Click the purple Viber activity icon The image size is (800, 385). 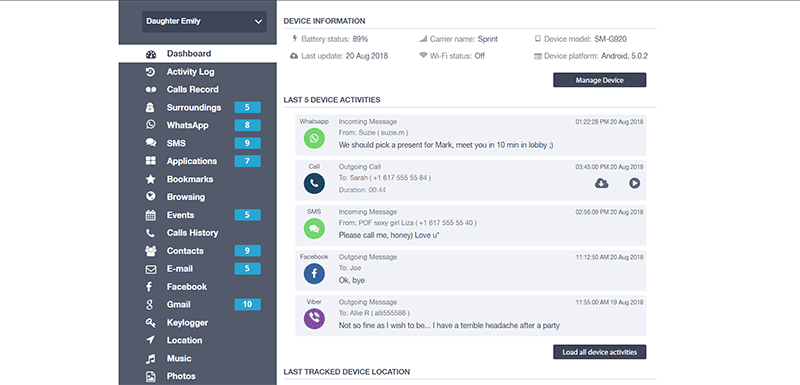[314, 319]
